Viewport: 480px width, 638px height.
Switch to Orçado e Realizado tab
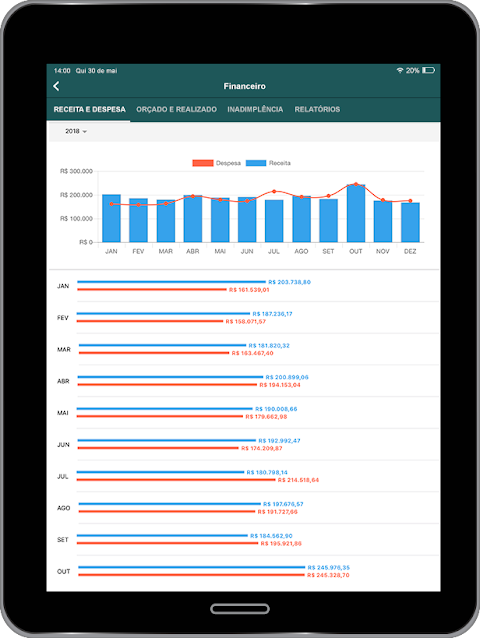[176, 109]
